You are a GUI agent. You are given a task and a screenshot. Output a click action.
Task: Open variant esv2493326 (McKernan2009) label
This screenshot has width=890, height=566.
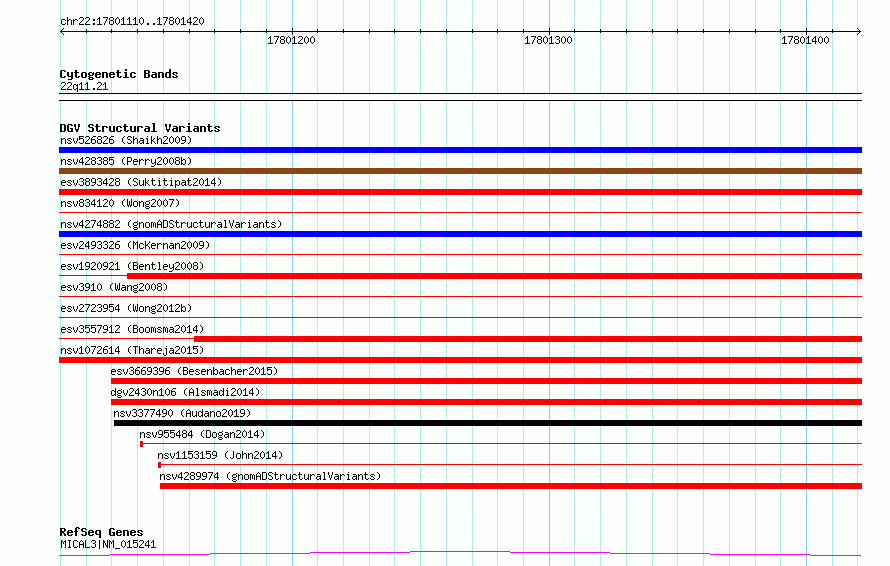click(135, 245)
